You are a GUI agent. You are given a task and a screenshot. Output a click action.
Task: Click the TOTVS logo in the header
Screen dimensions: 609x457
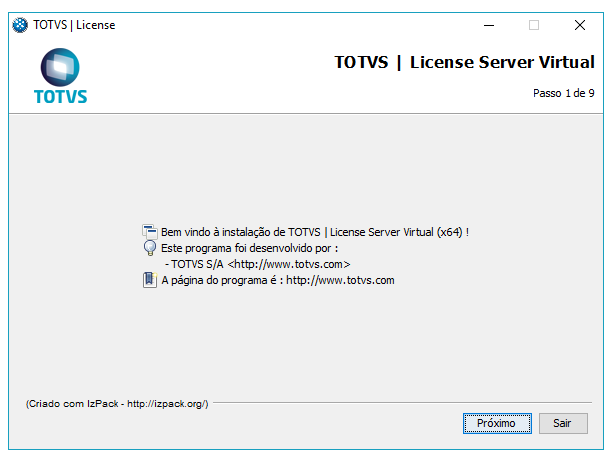point(60,78)
